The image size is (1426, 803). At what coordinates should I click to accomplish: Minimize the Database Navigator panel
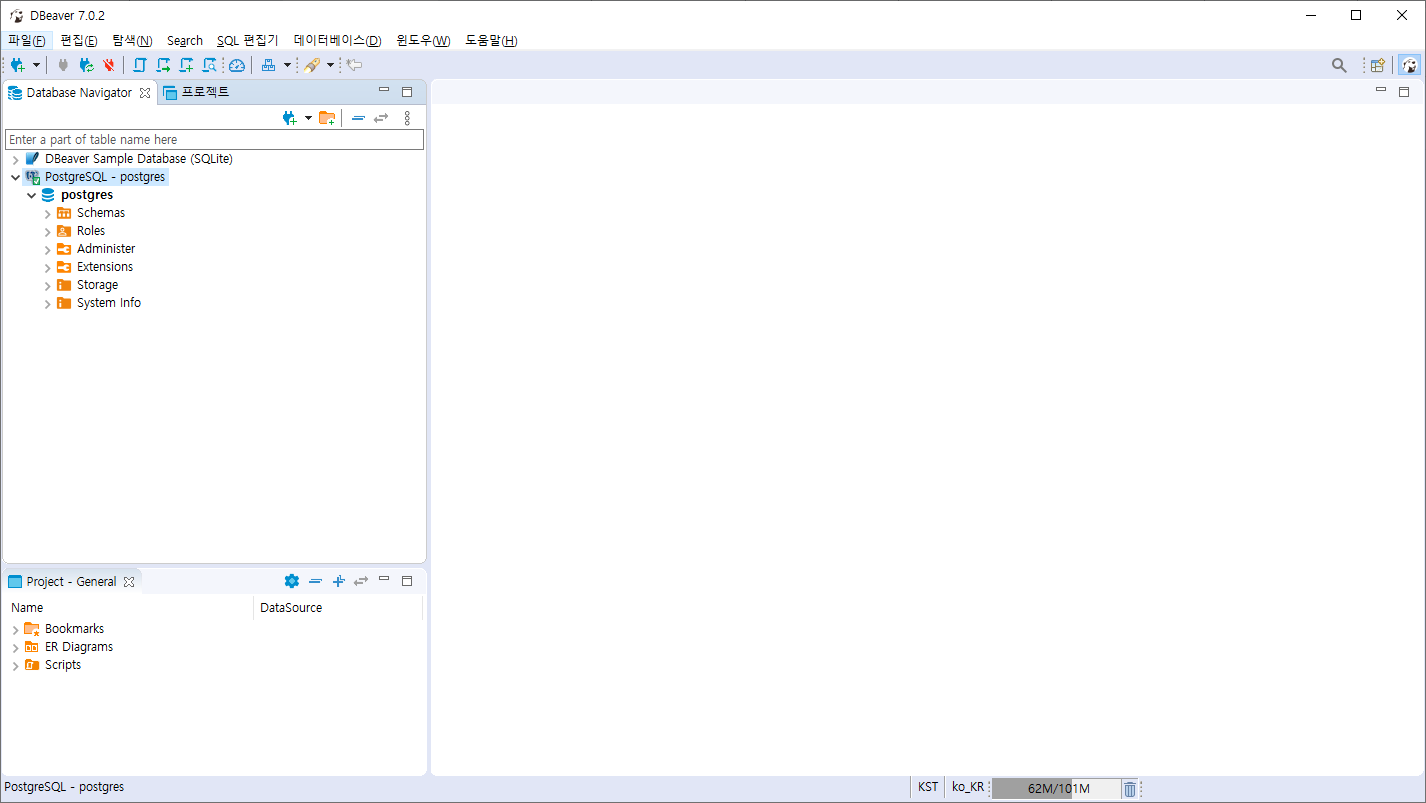(x=384, y=91)
